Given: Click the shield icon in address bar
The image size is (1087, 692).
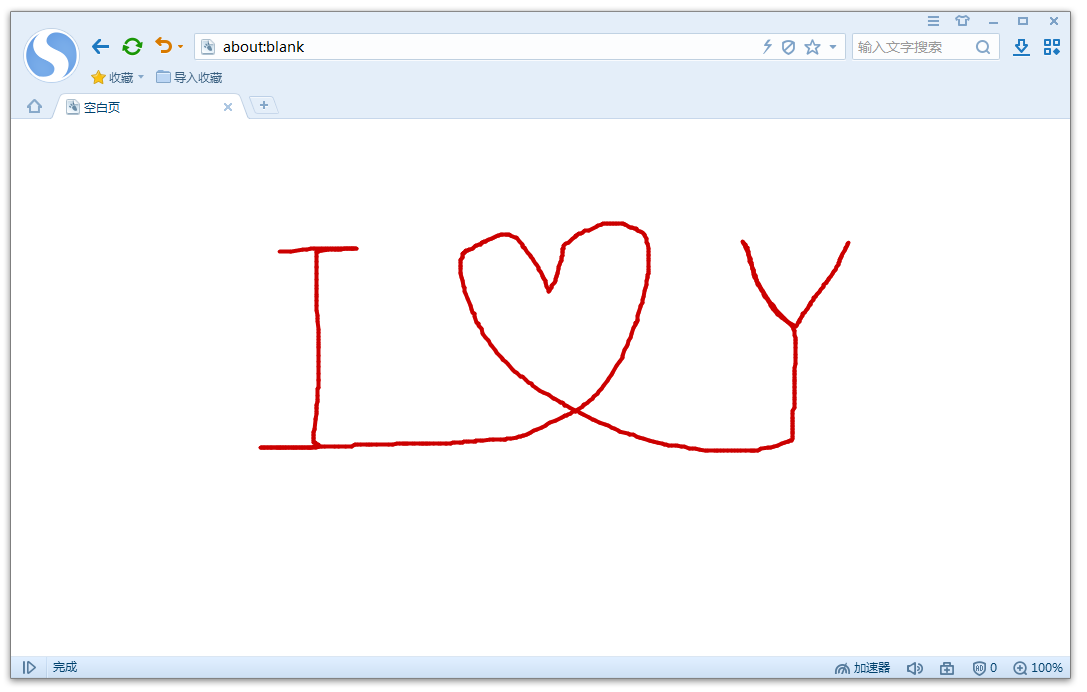Looking at the screenshot, I should [788, 47].
